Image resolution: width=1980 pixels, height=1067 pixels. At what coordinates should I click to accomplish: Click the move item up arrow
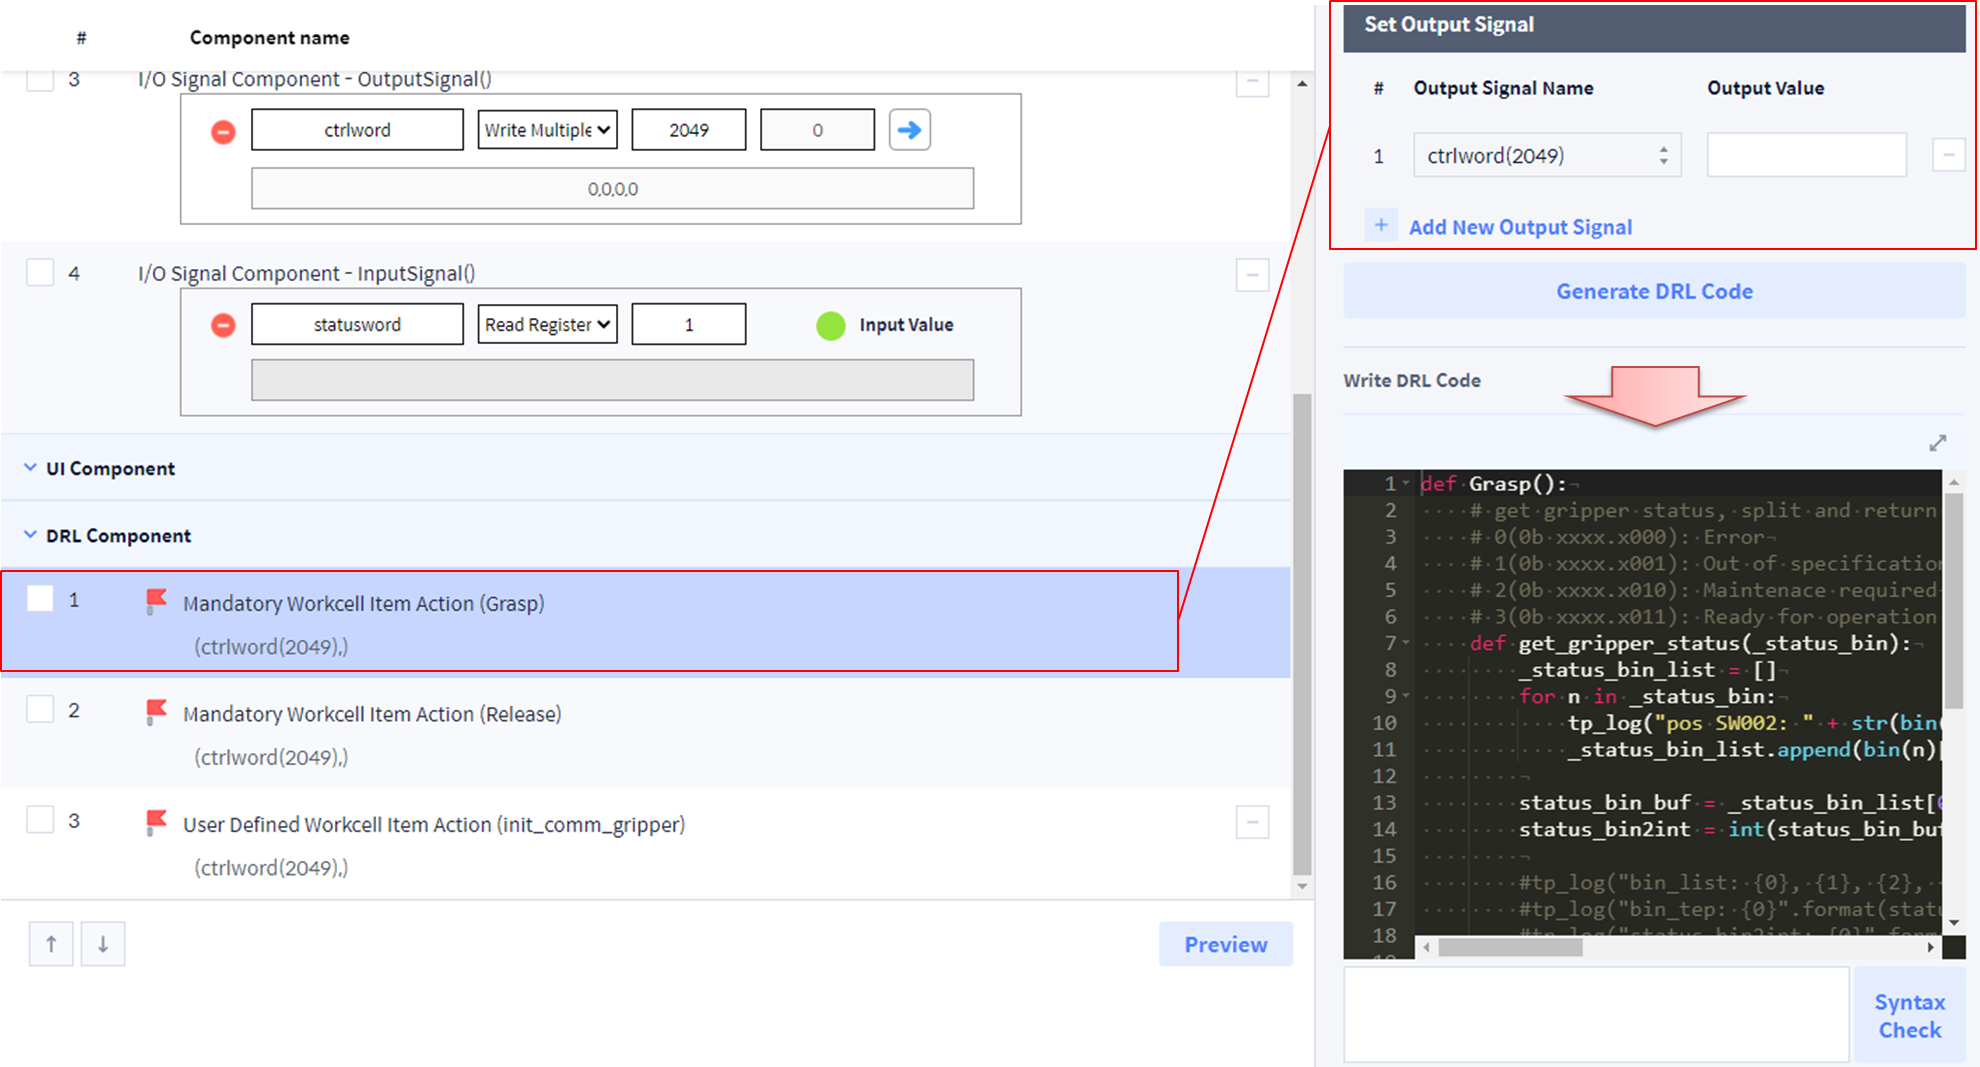pyautogui.click(x=51, y=944)
